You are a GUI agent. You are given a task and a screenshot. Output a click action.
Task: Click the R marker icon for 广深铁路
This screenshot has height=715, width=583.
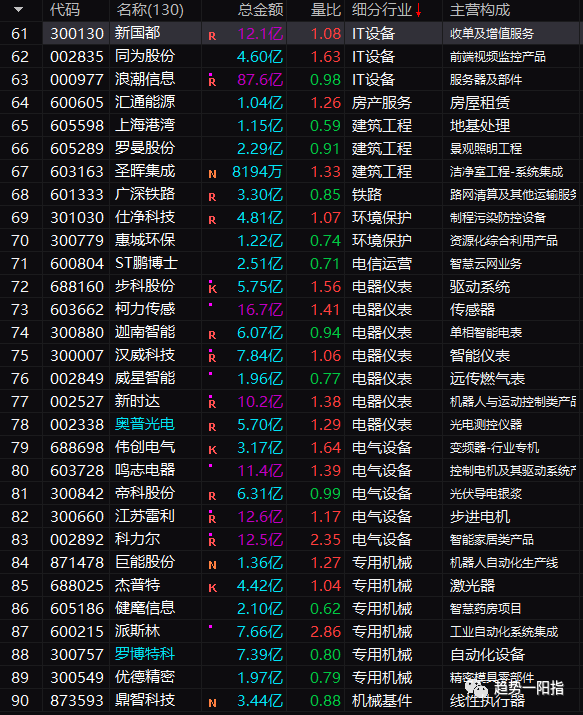212,197
